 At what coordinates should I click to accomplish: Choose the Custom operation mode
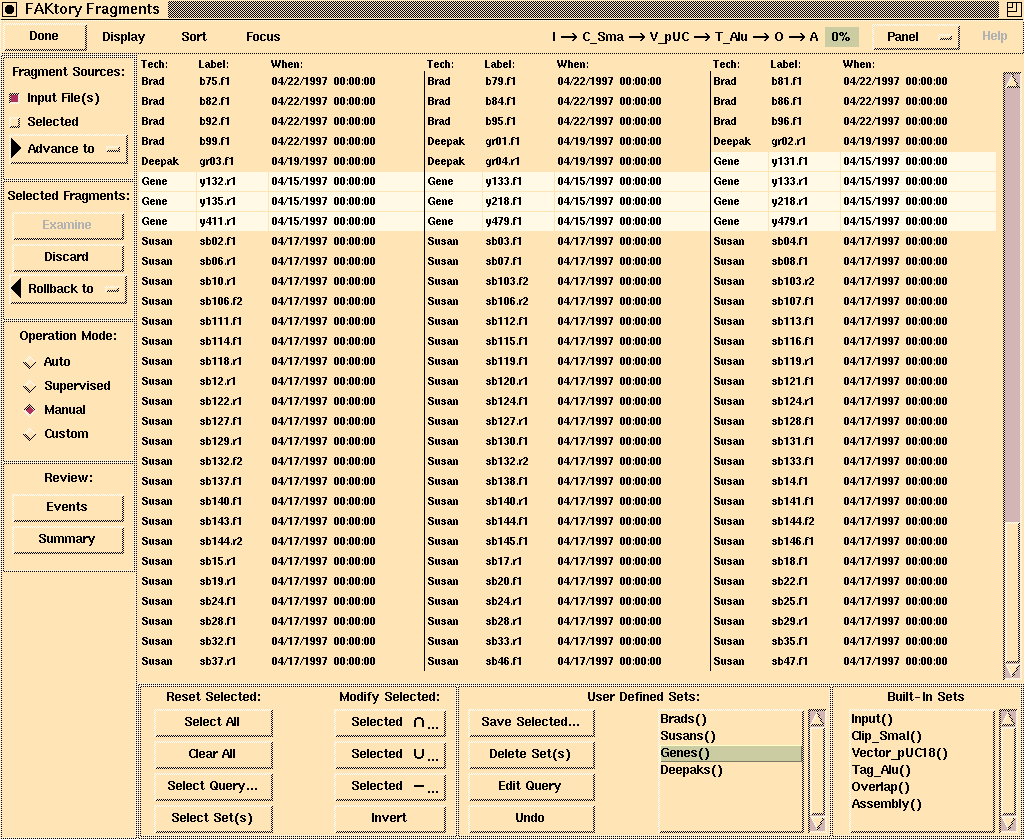point(30,435)
